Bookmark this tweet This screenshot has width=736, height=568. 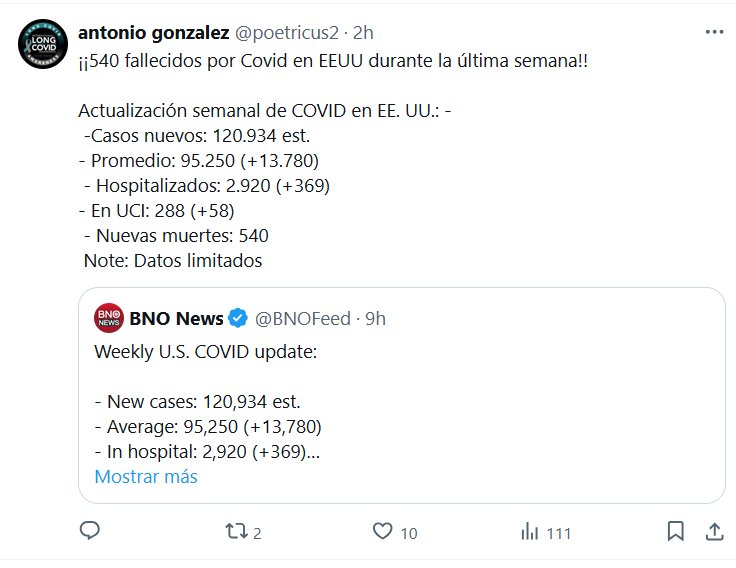point(676,531)
